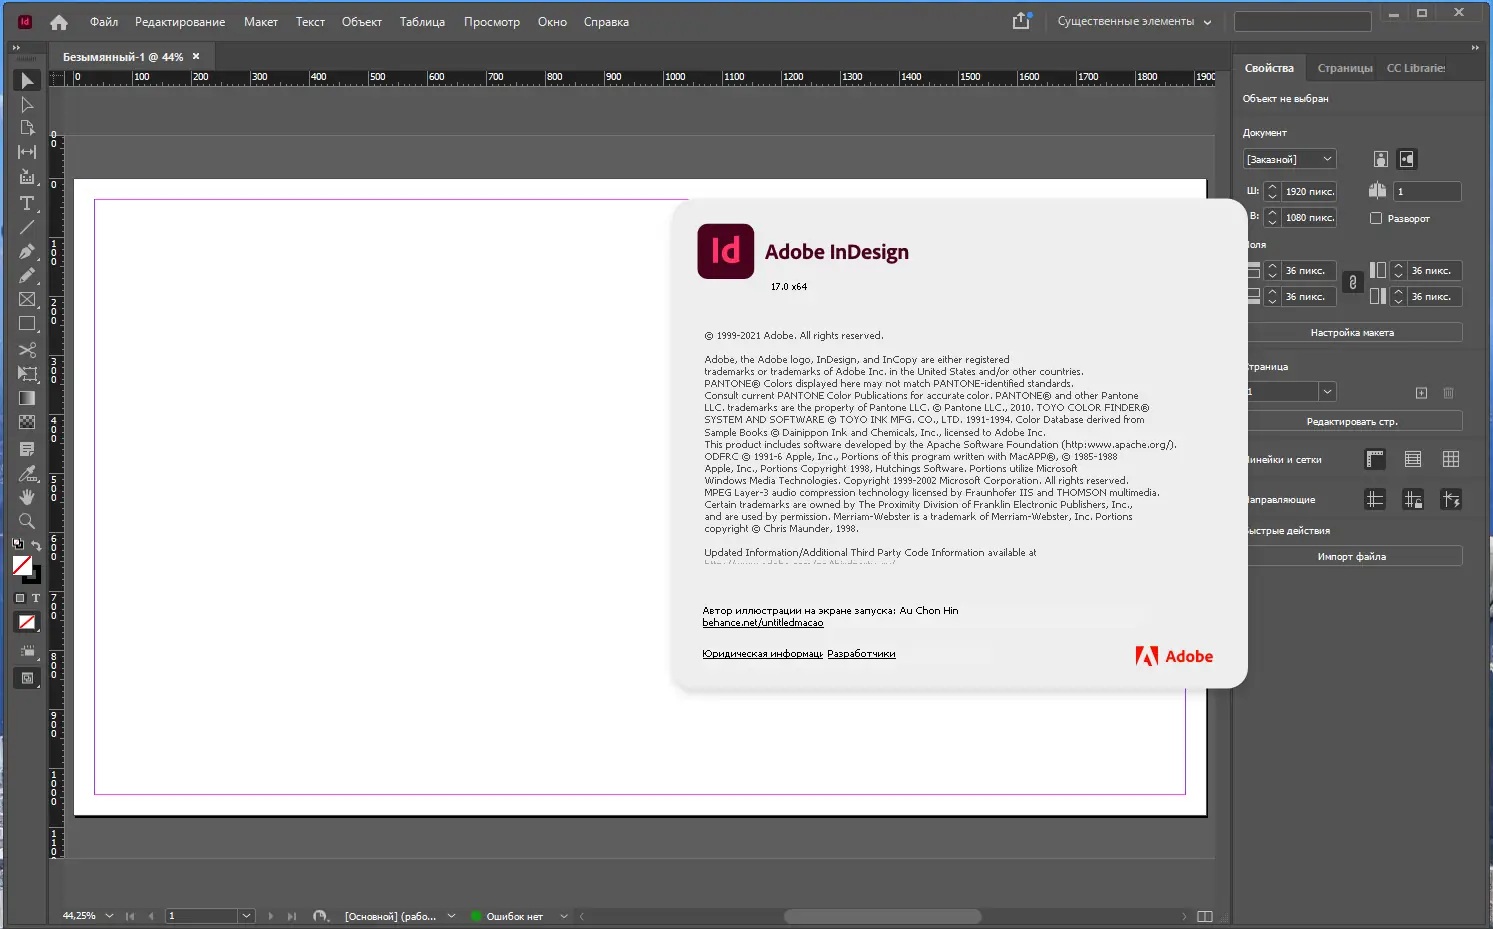
Task: Enable the Разворот checkbox
Action: (x=1376, y=218)
